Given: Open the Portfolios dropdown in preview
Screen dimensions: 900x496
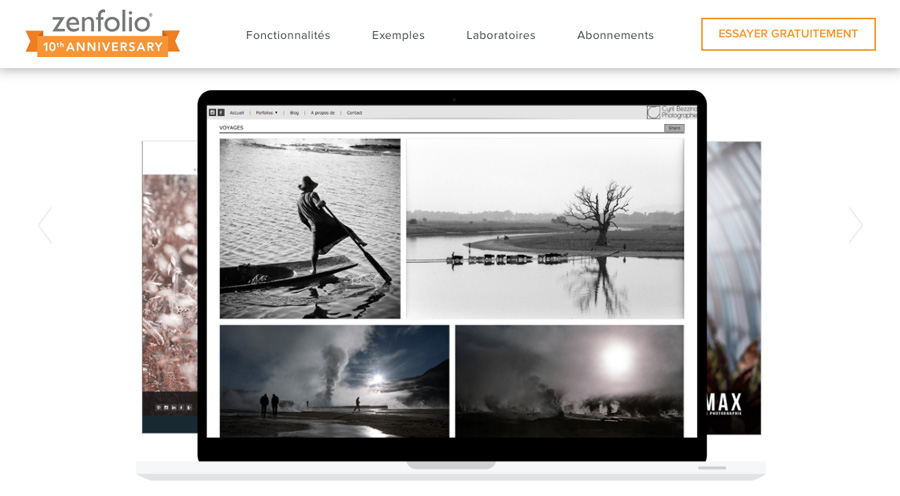Looking at the screenshot, I should point(266,113).
